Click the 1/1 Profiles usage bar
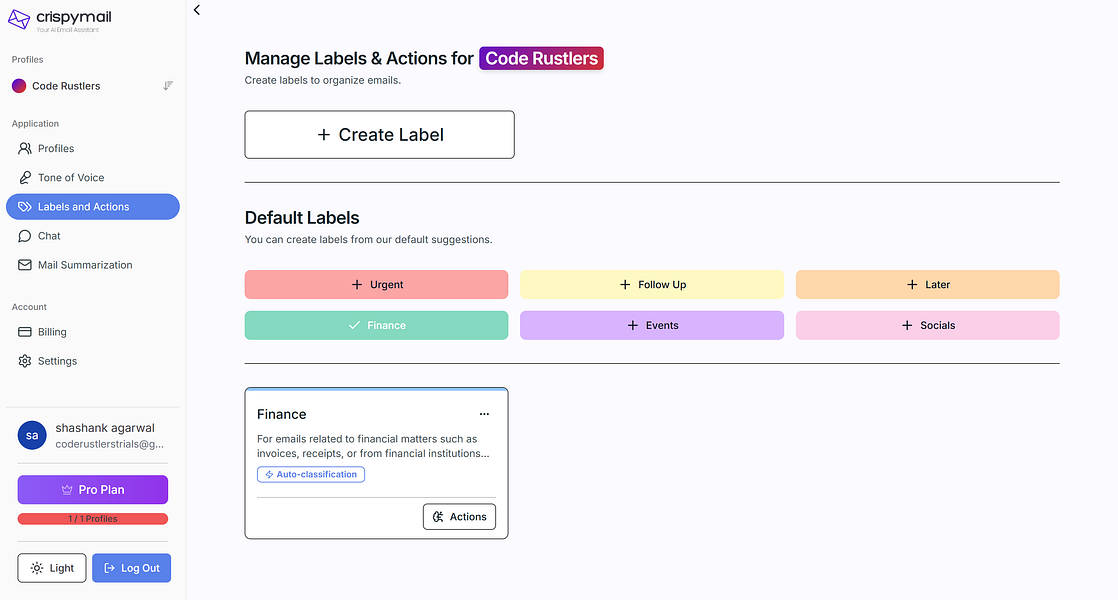The image size is (1118, 600). 93,519
